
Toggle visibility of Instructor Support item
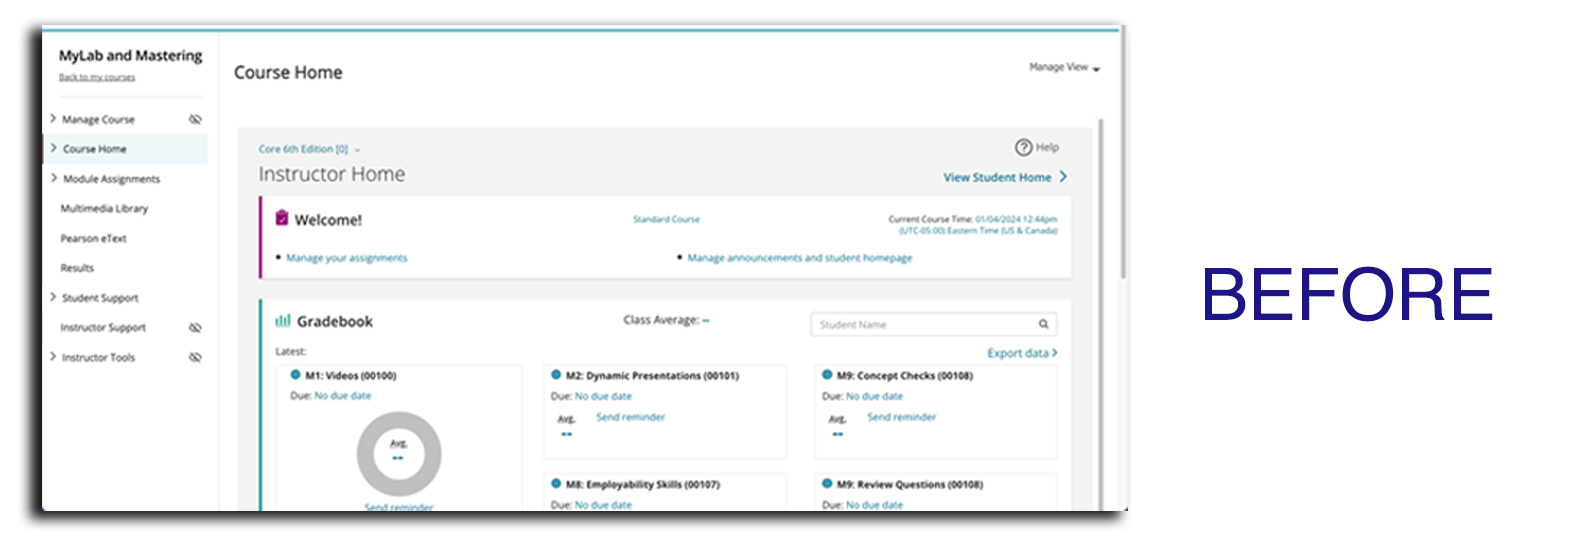click(x=195, y=327)
